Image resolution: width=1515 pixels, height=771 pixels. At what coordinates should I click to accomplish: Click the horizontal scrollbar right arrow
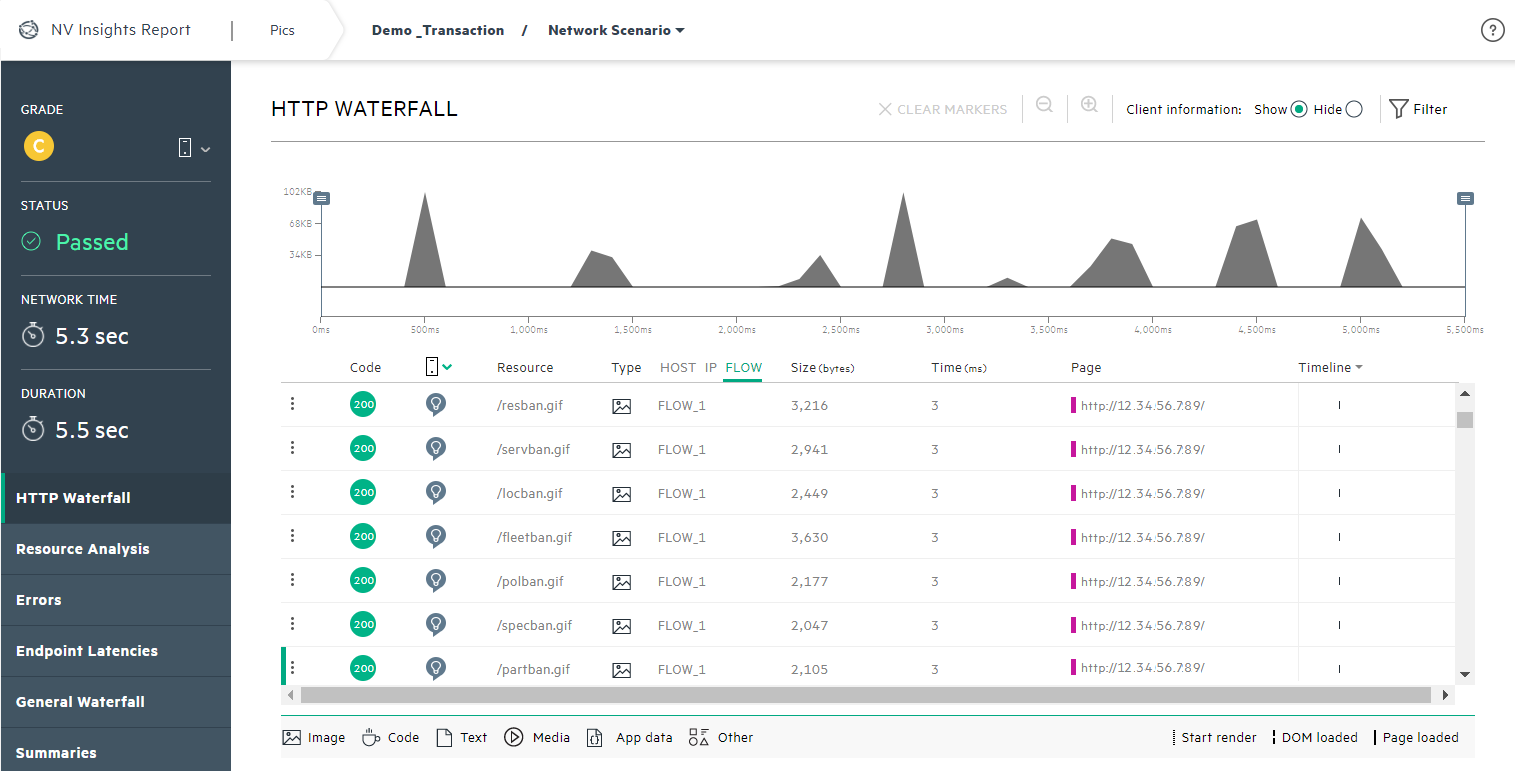pos(1445,694)
